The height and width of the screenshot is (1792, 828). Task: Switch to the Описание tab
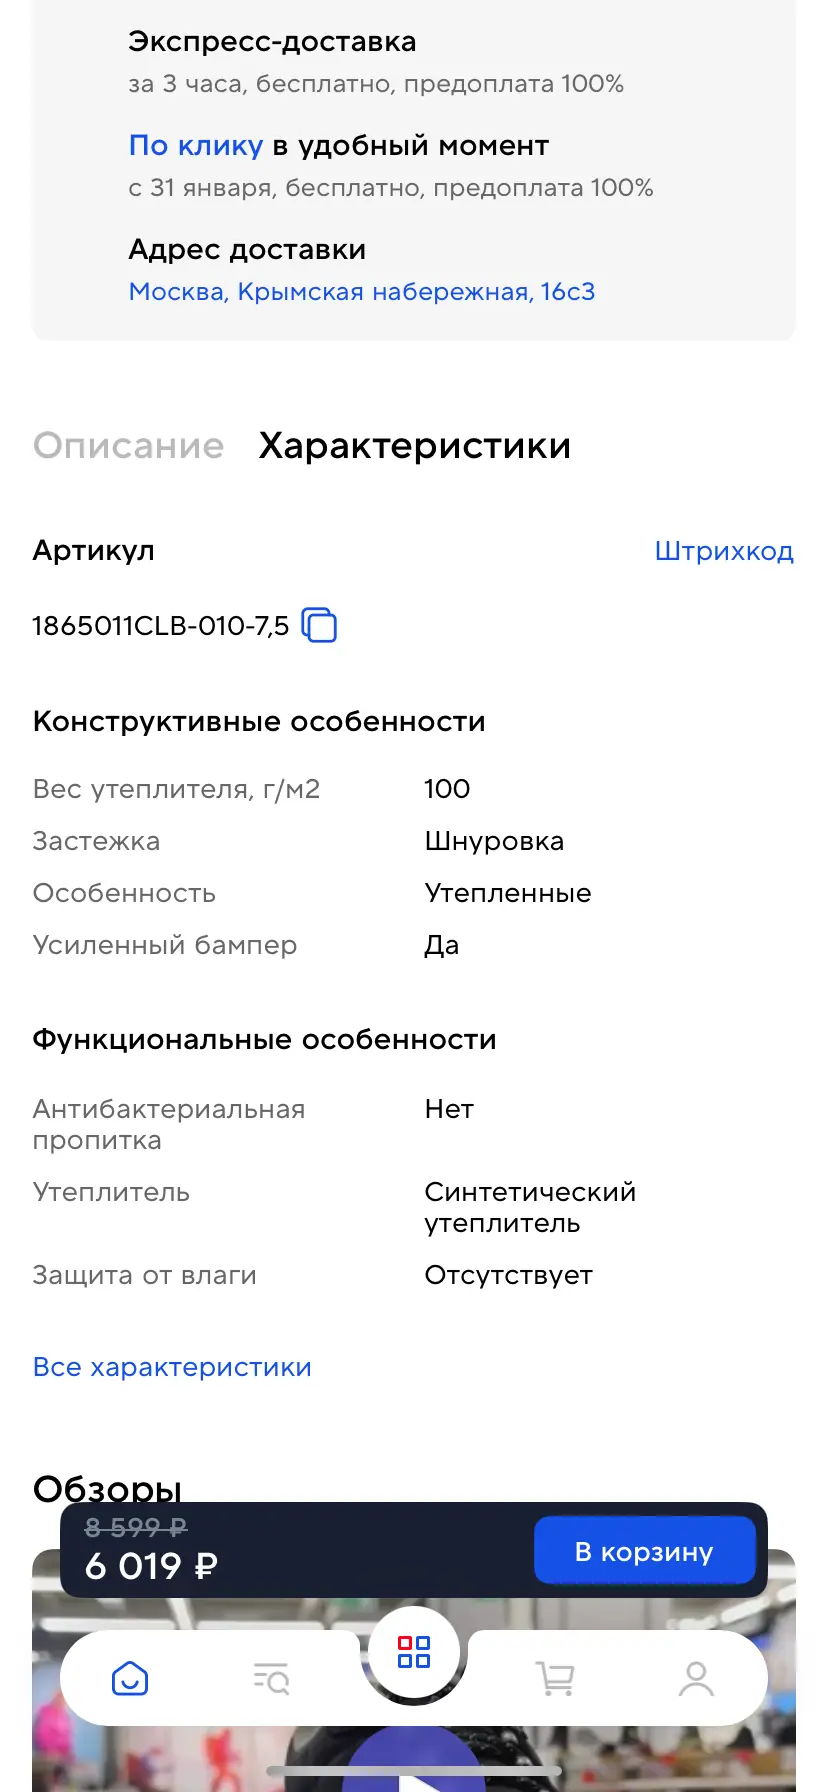pos(128,446)
